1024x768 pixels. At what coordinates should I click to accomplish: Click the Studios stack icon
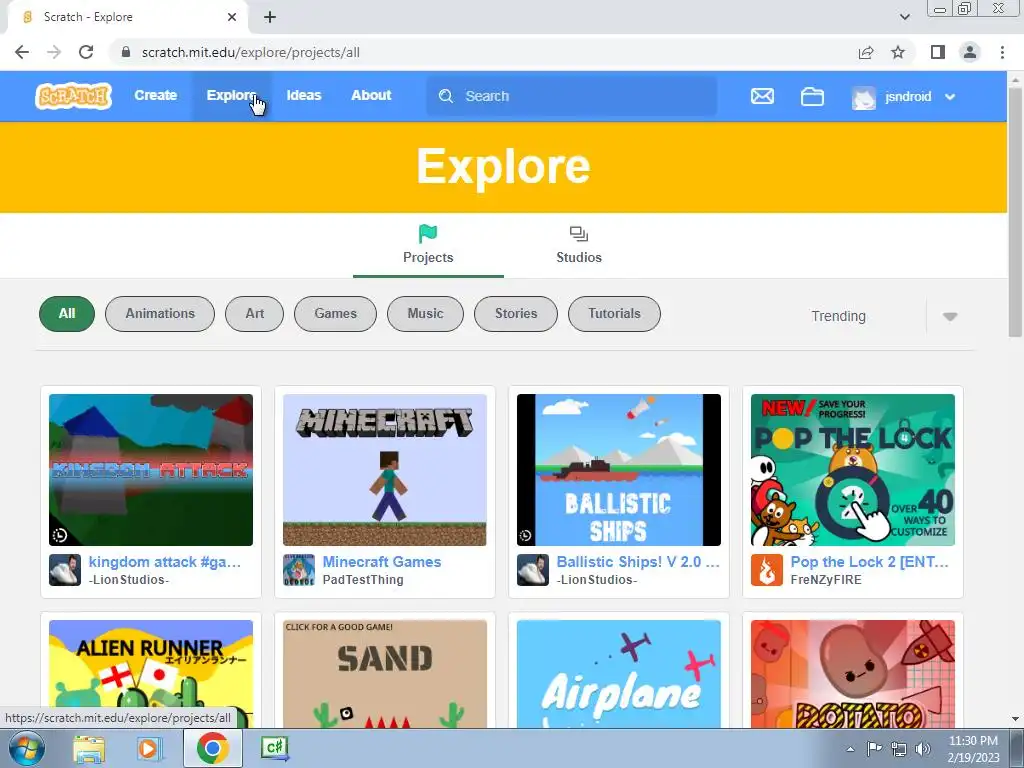click(x=579, y=234)
